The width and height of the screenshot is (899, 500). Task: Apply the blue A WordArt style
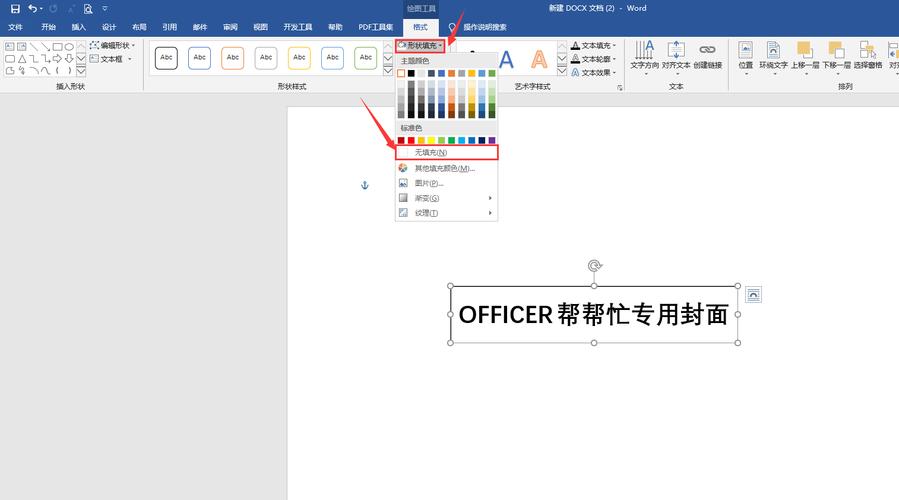(506, 59)
